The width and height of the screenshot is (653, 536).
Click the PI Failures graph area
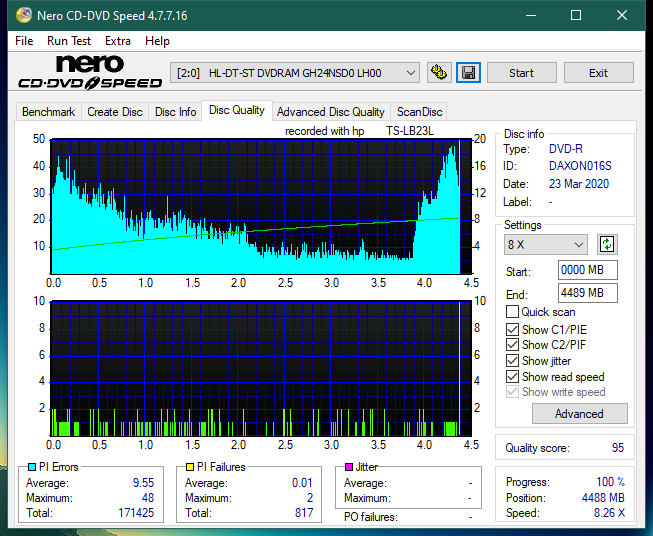tap(261, 368)
